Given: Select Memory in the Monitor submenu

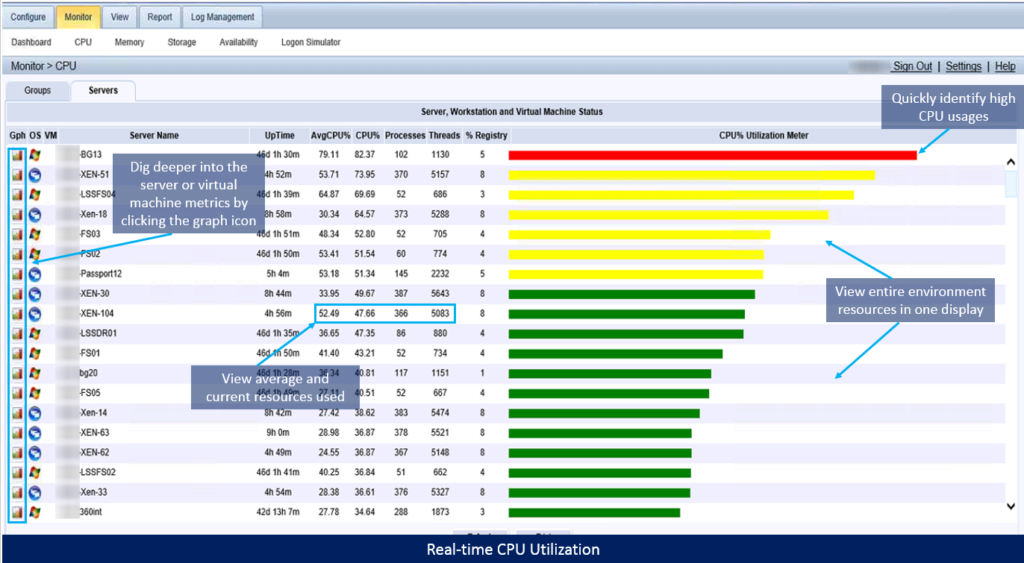Looking at the screenshot, I should point(129,43).
